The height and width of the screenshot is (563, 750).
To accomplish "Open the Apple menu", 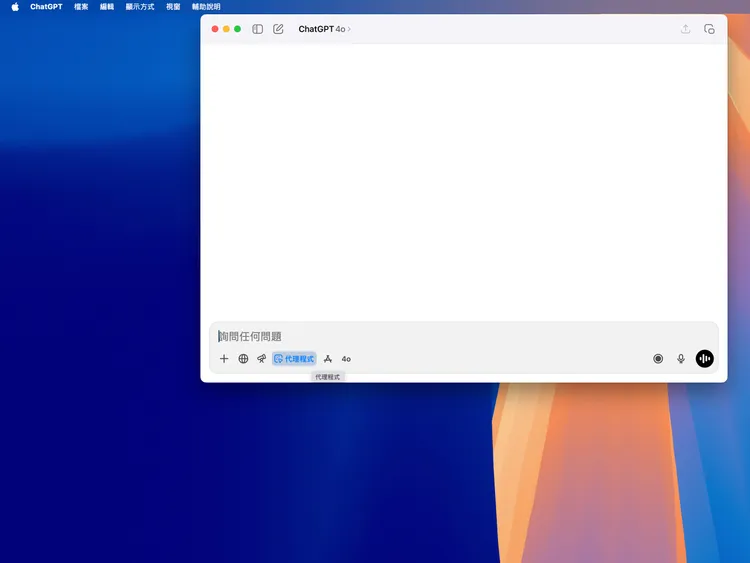I will (15, 7).
